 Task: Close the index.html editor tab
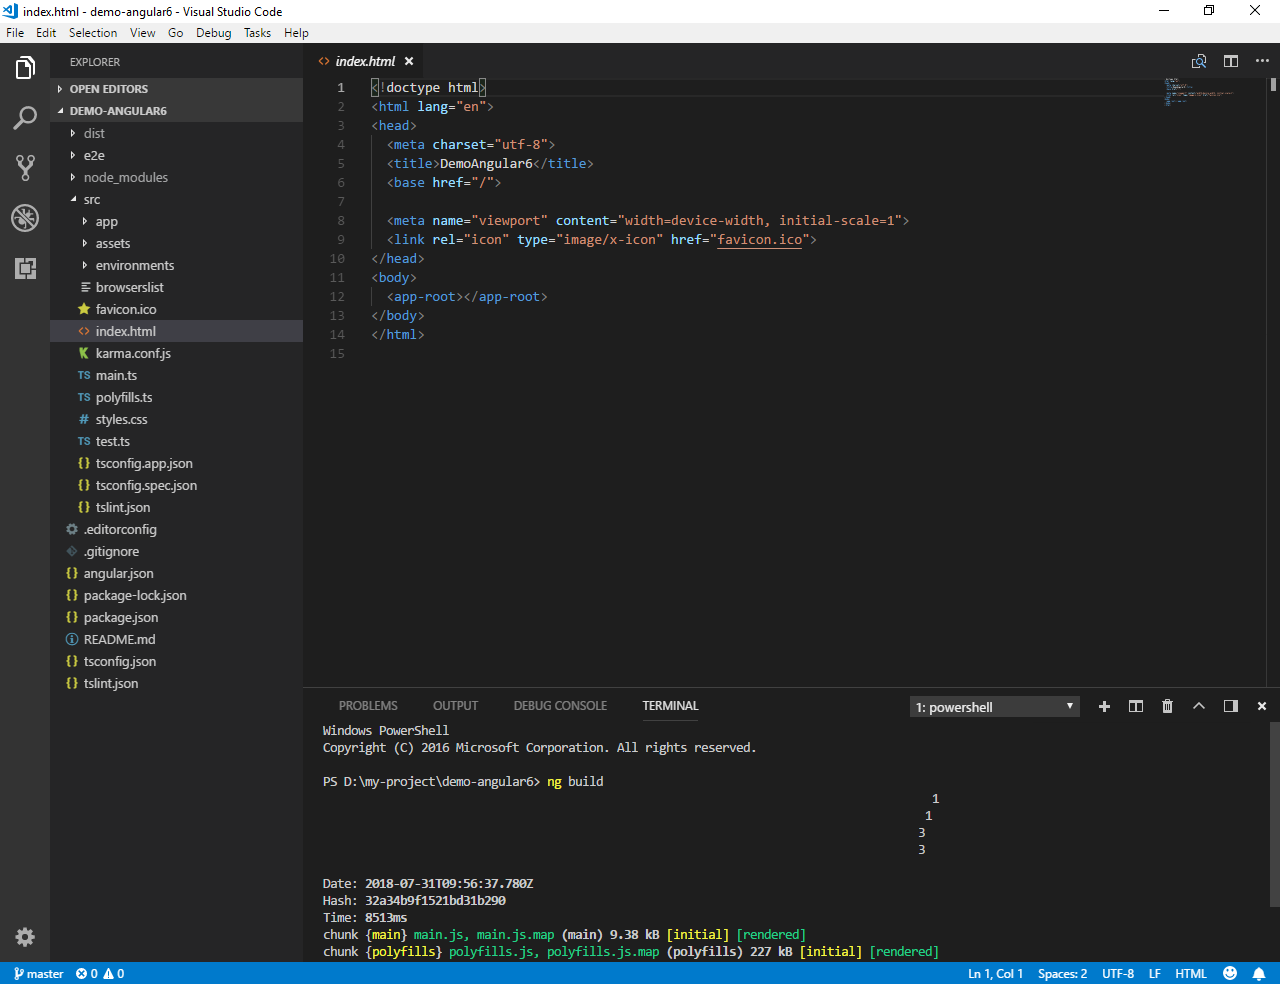click(x=409, y=61)
